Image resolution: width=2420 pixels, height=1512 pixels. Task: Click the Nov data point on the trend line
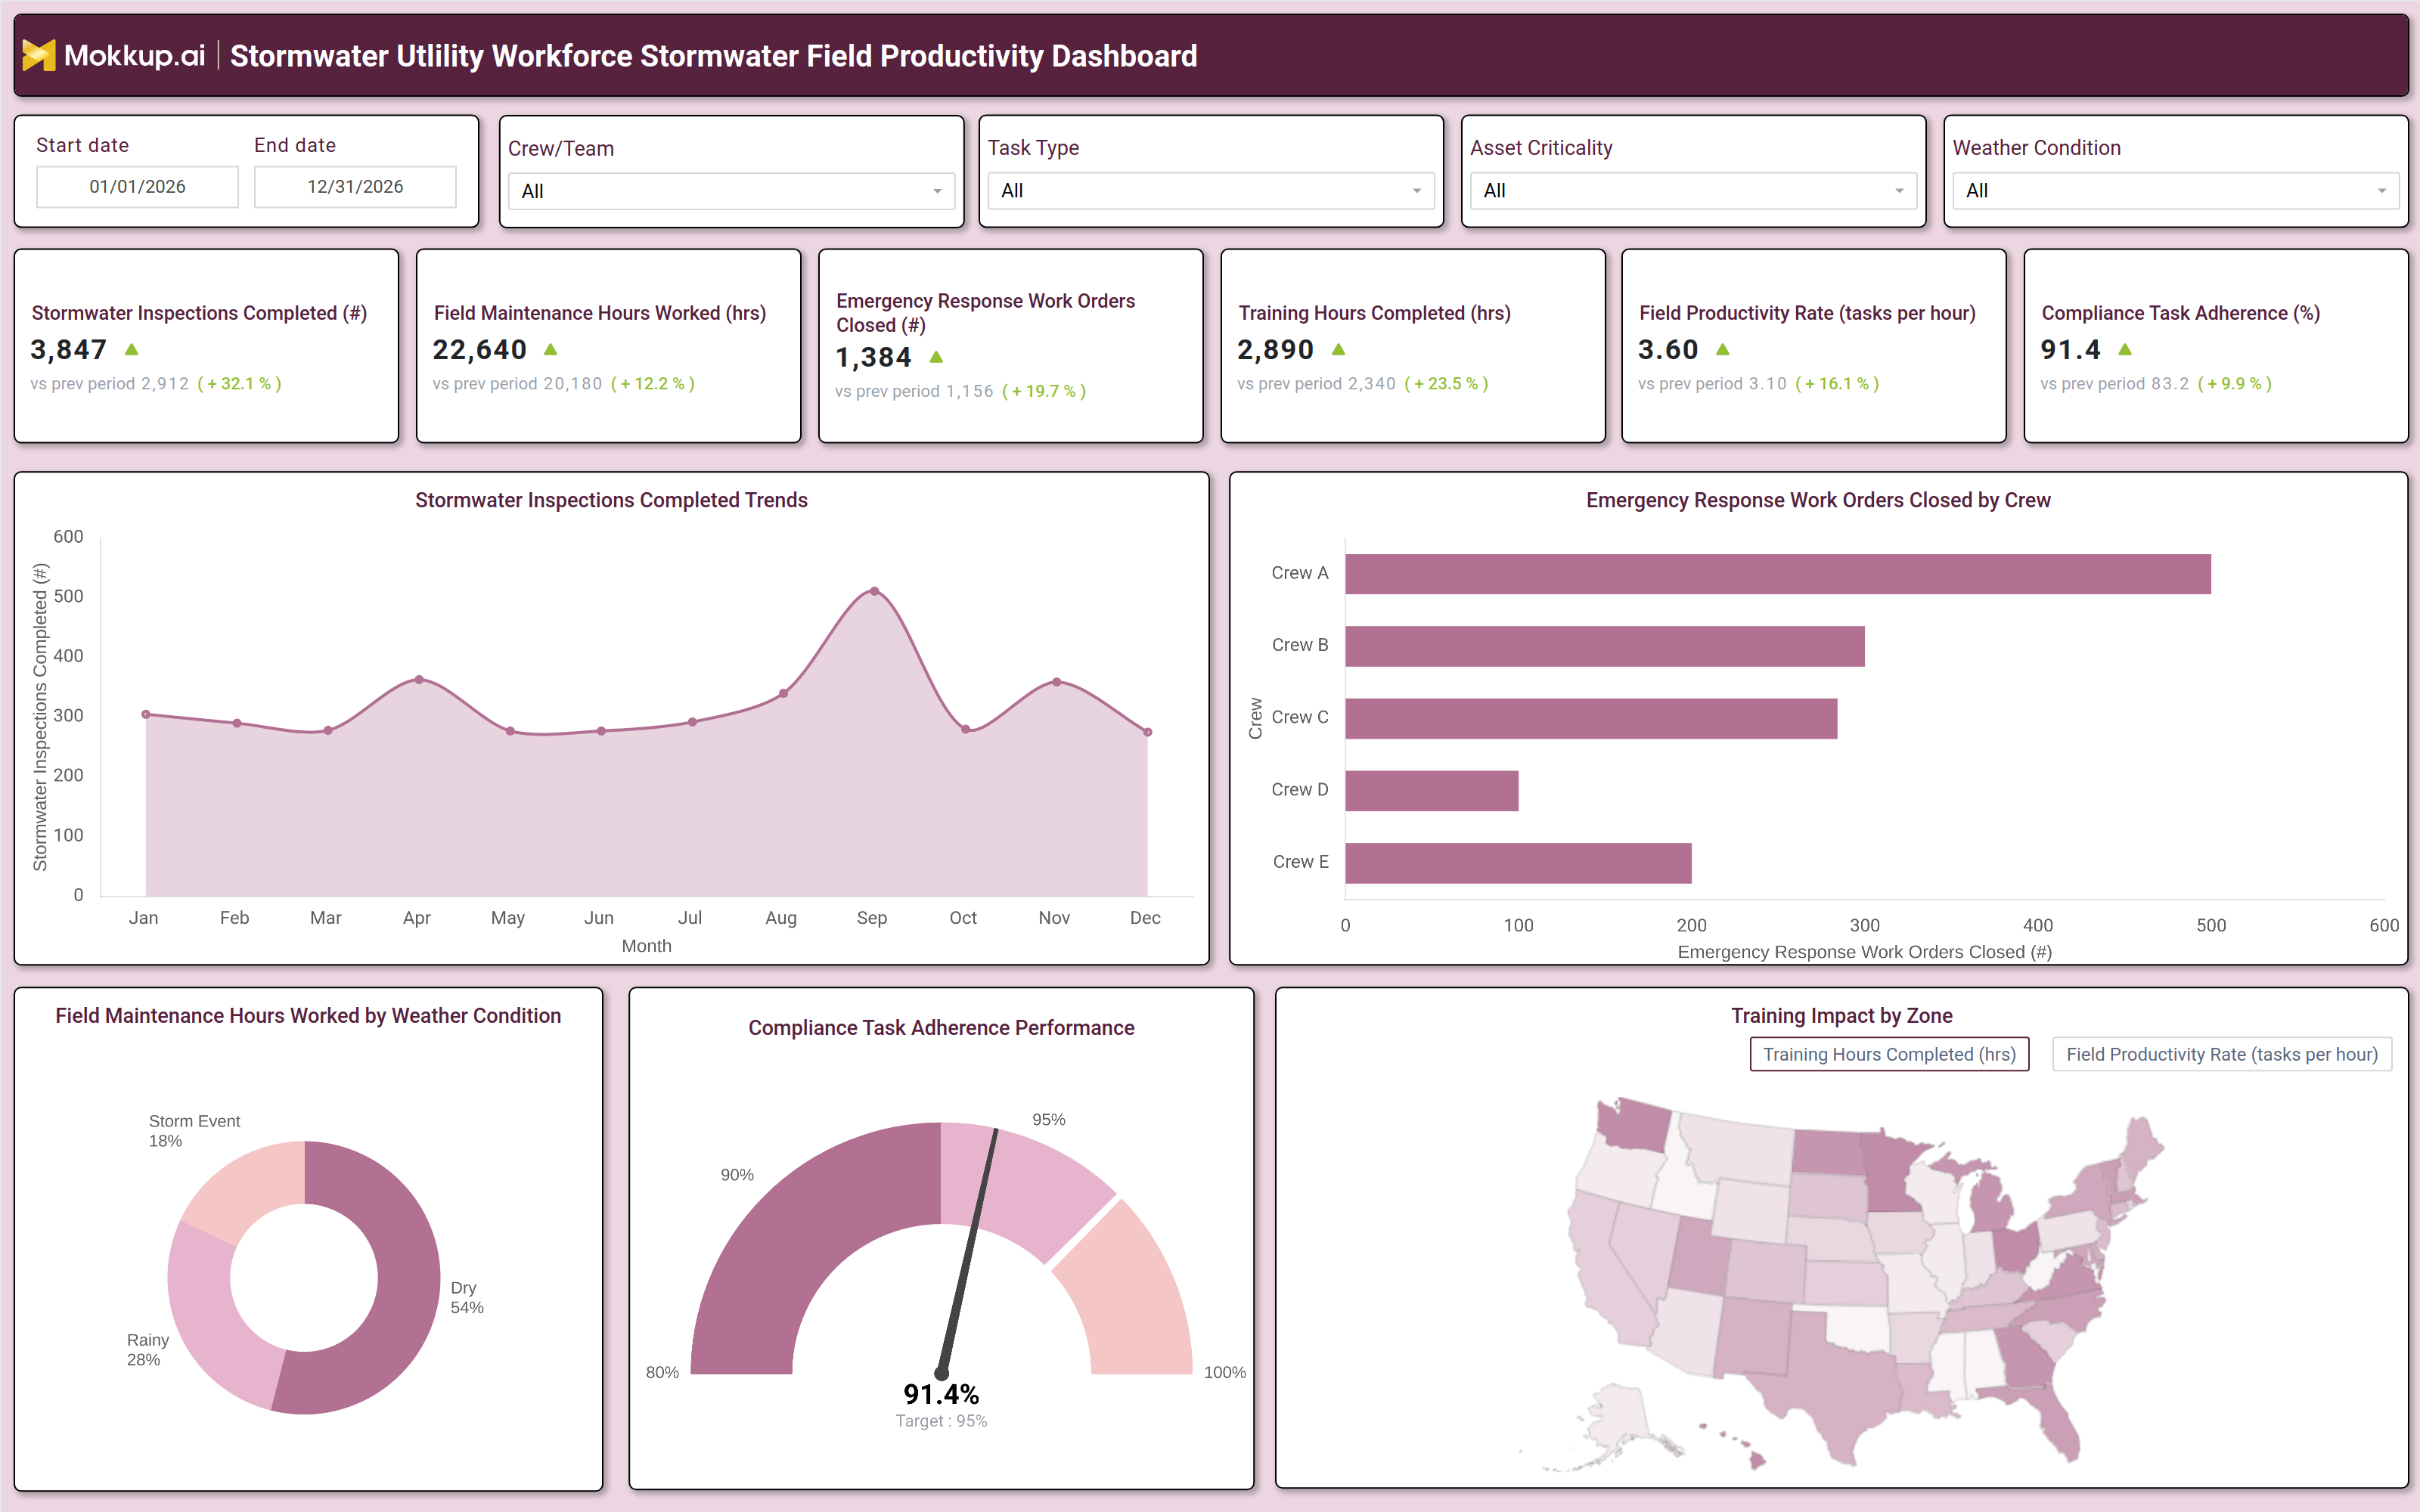point(1057,682)
